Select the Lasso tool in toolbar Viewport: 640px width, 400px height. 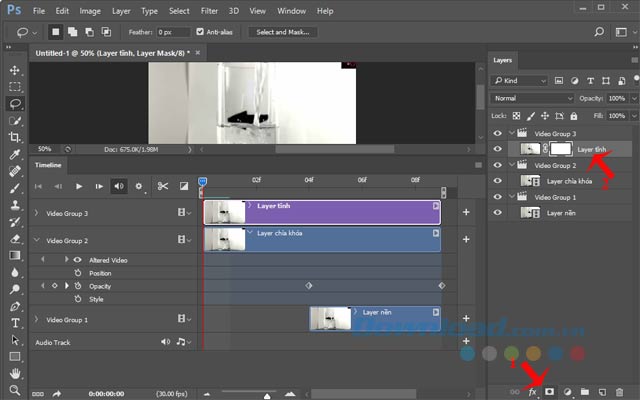pyautogui.click(x=15, y=103)
